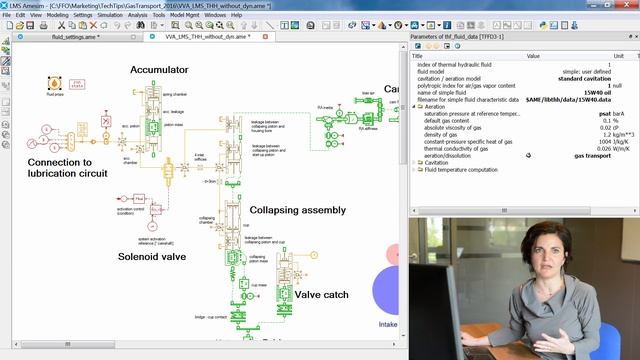640x360 pixels.
Task: Click the sketch vertical scrollbar up arrow
Action: (x=404, y=47)
